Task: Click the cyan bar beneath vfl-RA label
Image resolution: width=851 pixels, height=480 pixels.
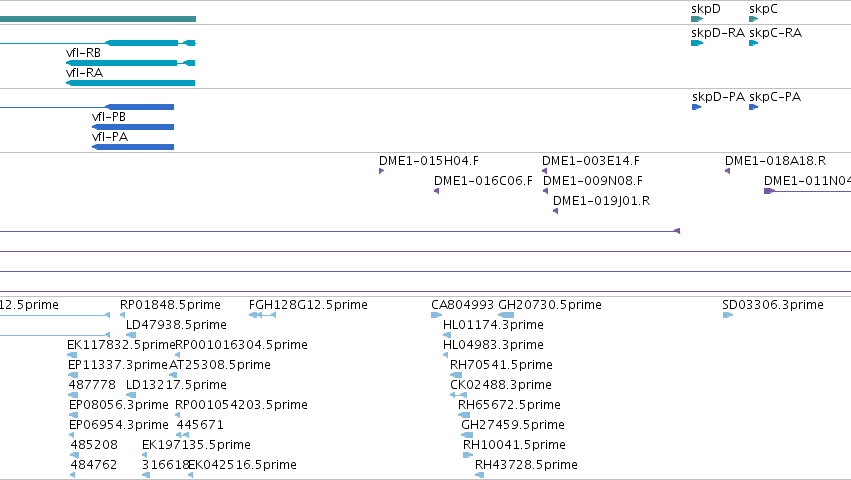Action: pos(130,83)
